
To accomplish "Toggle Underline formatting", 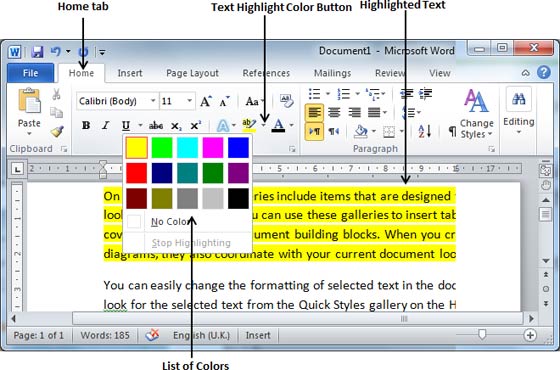I will click(x=126, y=126).
